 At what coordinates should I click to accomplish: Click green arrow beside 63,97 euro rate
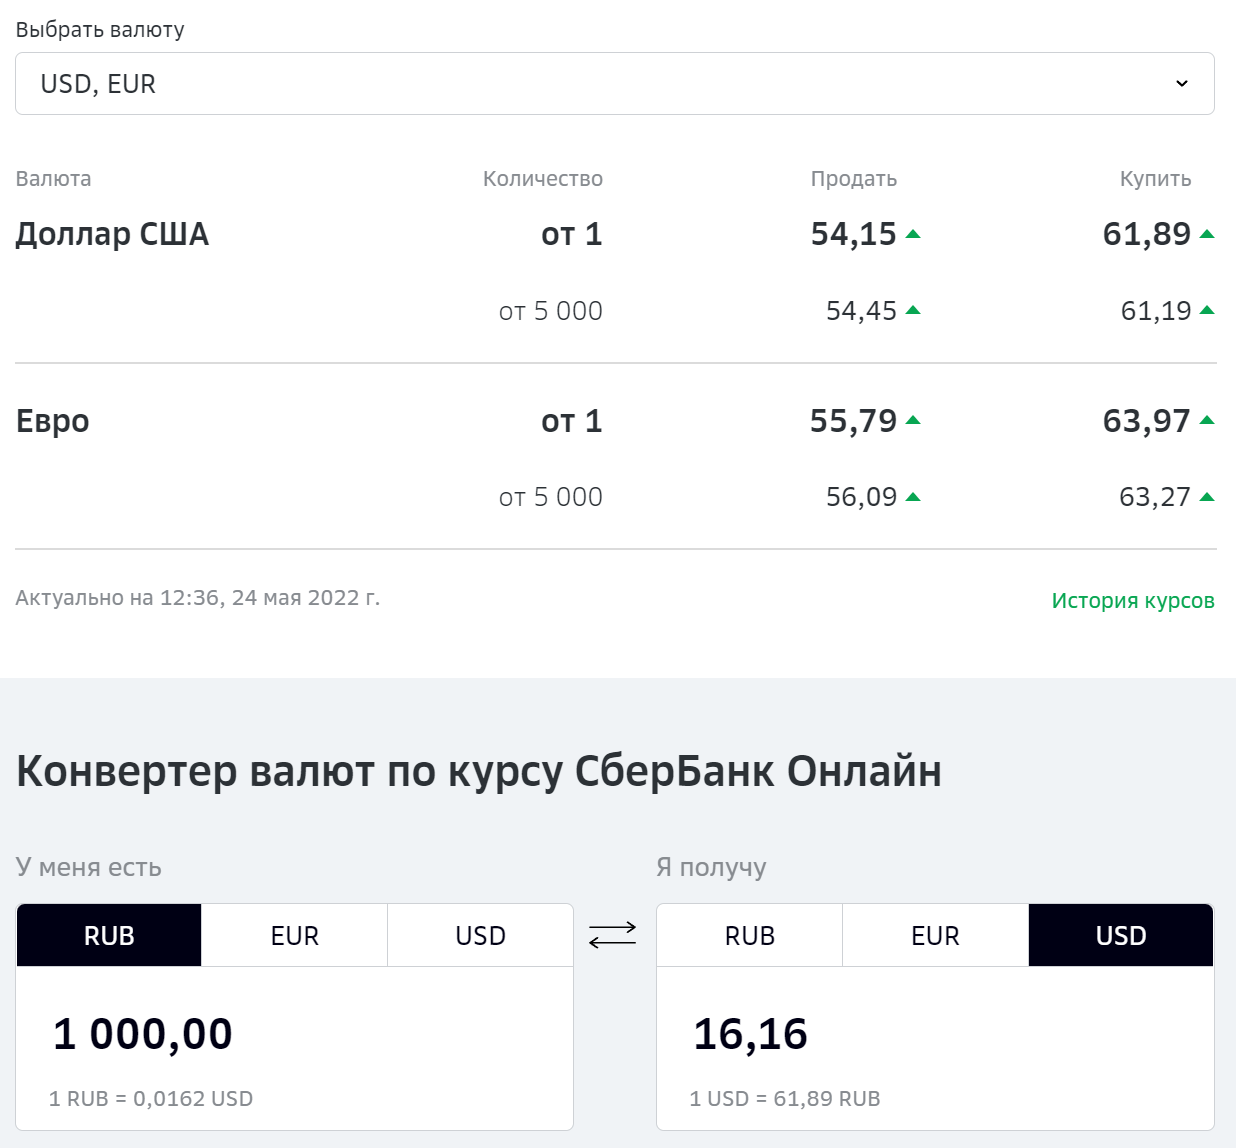click(x=1207, y=420)
